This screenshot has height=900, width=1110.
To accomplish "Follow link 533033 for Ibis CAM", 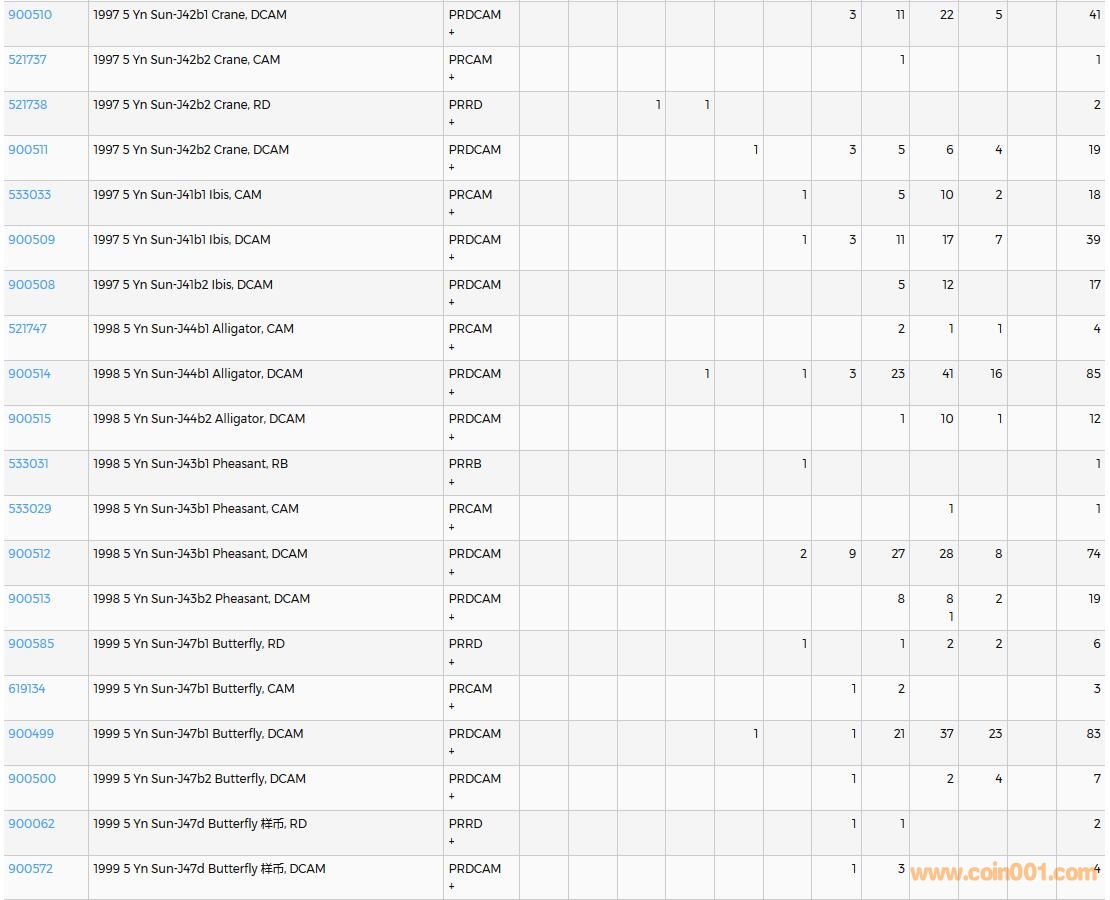I will click(29, 195).
